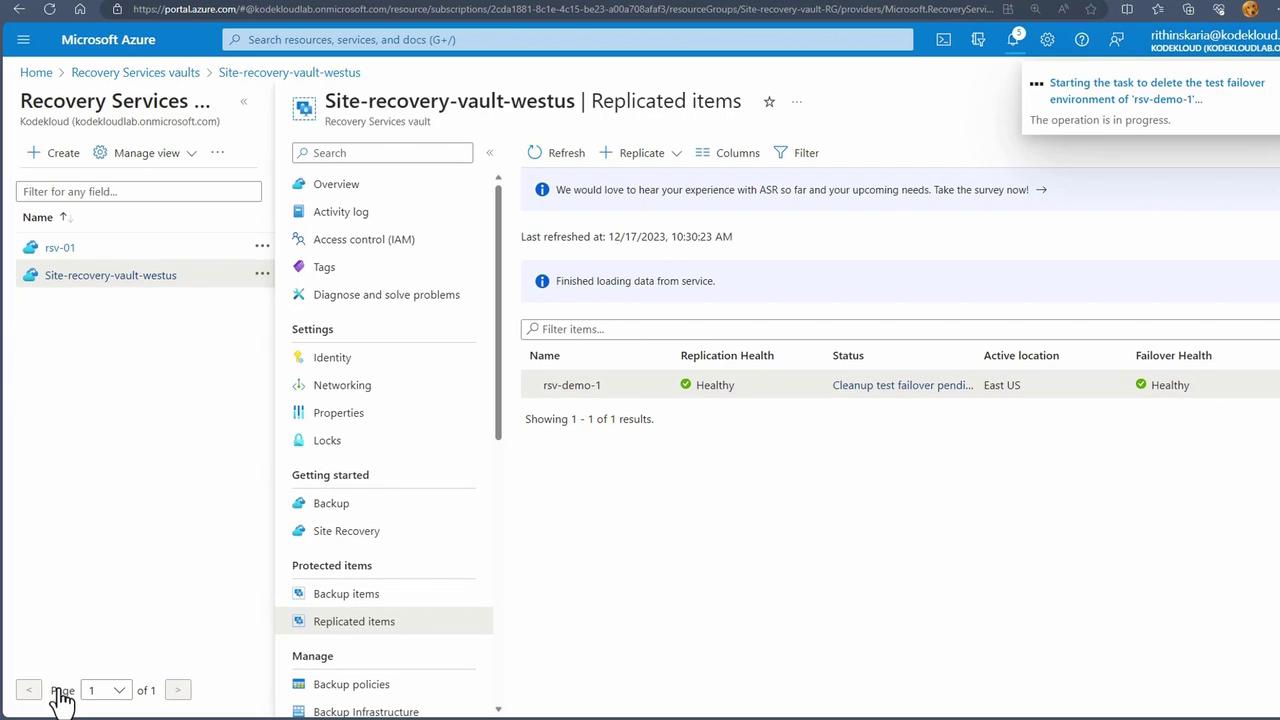Open the Filter option in toolbar

click(x=796, y=153)
